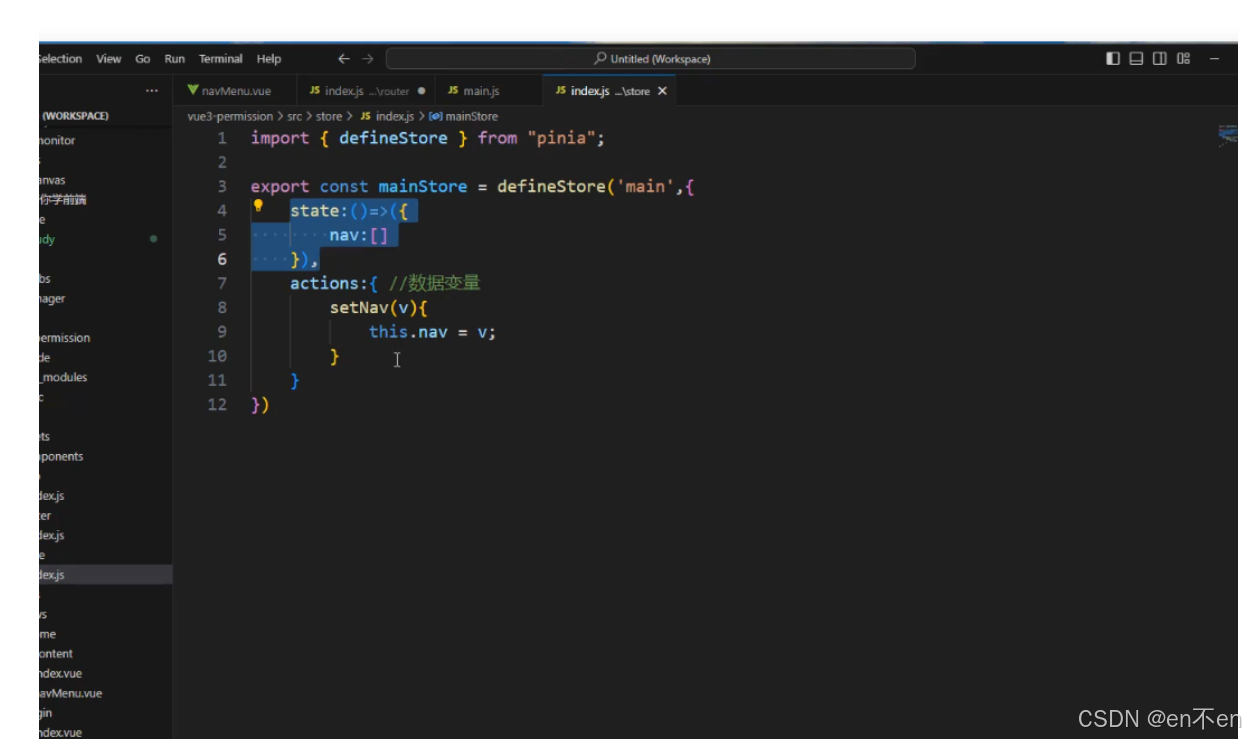Open the Explorer more actions ellipsis

click(x=151, y=91)
